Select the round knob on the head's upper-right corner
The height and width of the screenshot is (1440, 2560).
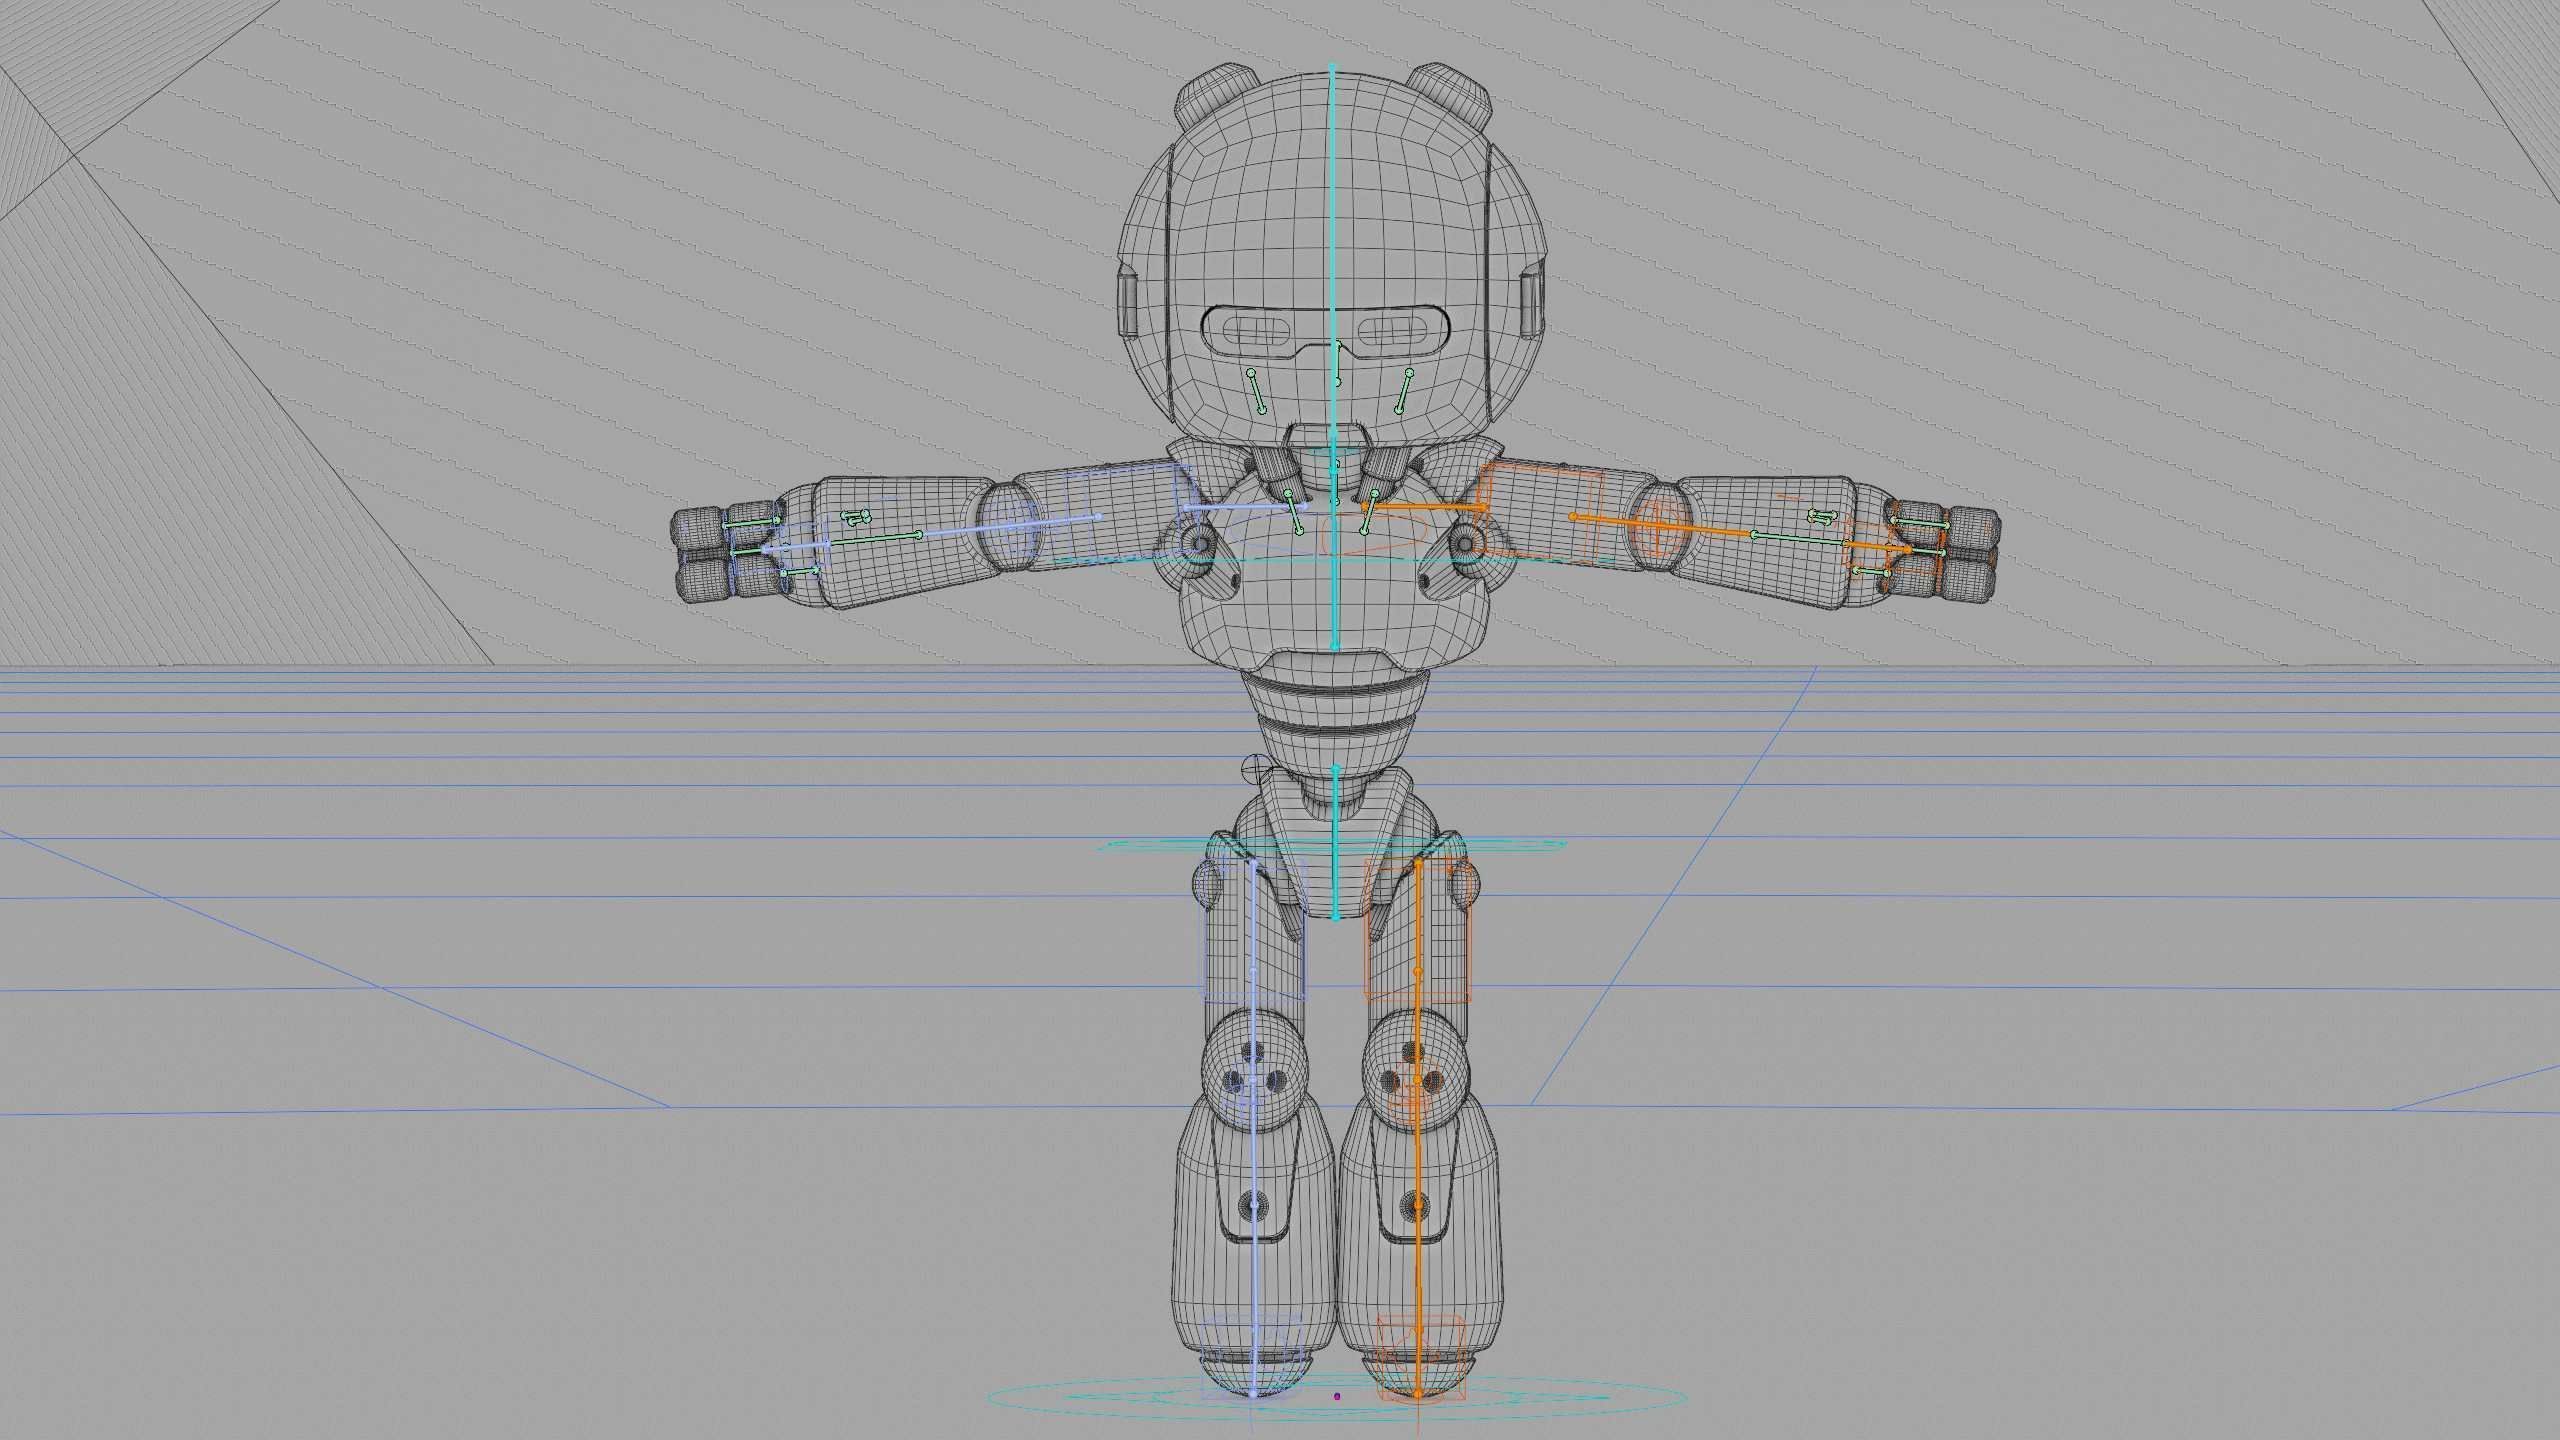[x=1452, y=96]
